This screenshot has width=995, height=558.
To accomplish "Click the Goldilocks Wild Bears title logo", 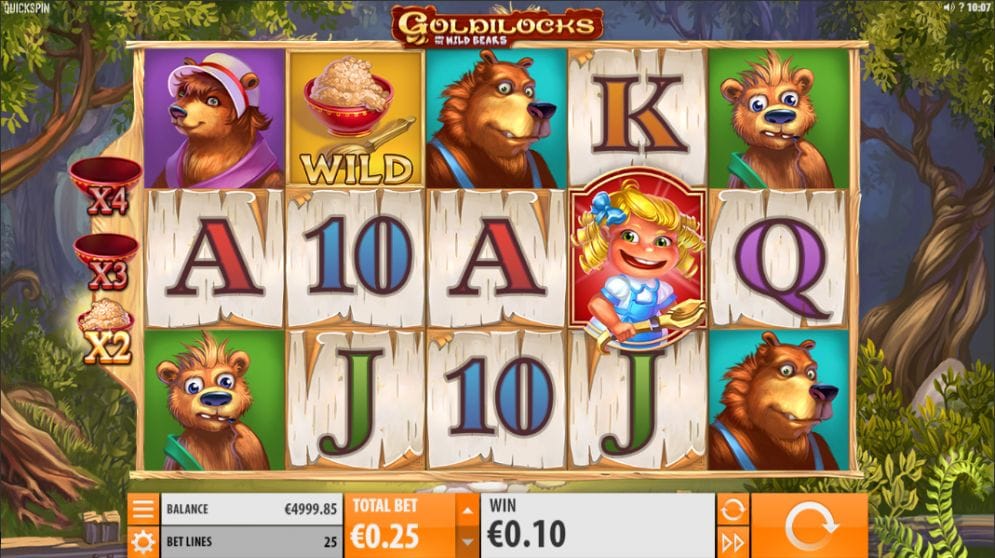I will 497,26.
